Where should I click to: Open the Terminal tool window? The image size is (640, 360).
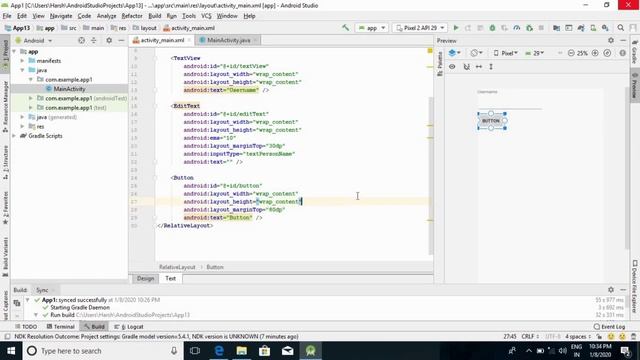(x=60, y=327)
